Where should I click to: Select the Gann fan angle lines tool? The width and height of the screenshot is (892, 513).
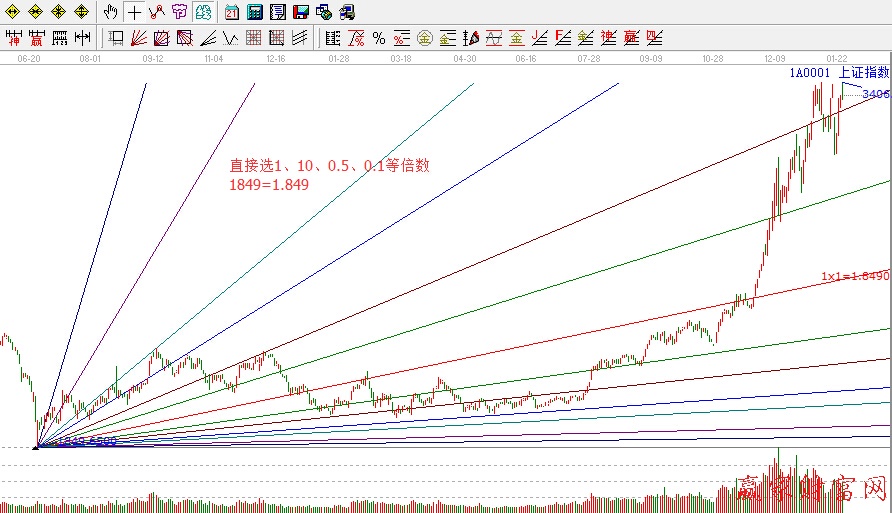click(x=138, y=39)
